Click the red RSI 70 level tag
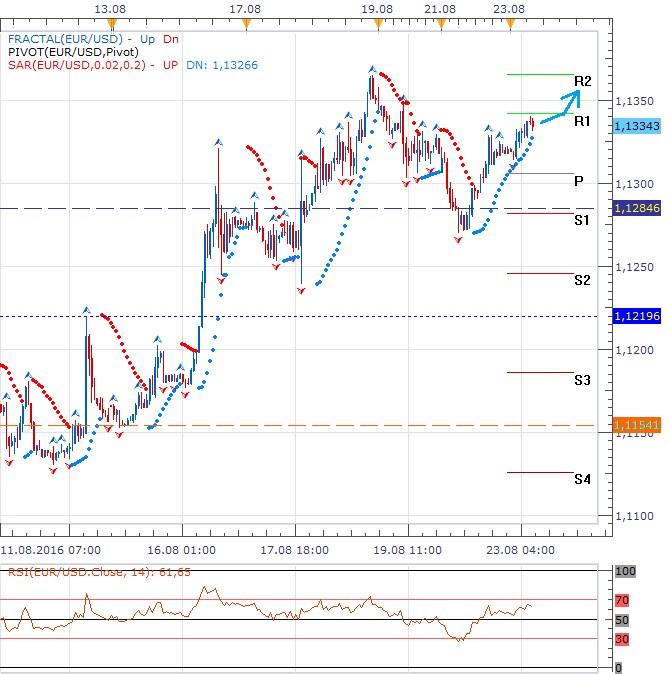The width and height of the screenshot is (670, 674). pyautogui.click(x=621, y=600)
